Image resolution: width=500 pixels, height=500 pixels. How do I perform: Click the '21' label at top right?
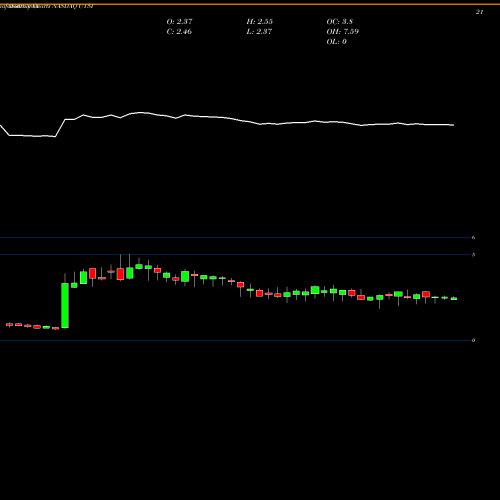pyautogui.click(x=479, y=12)
